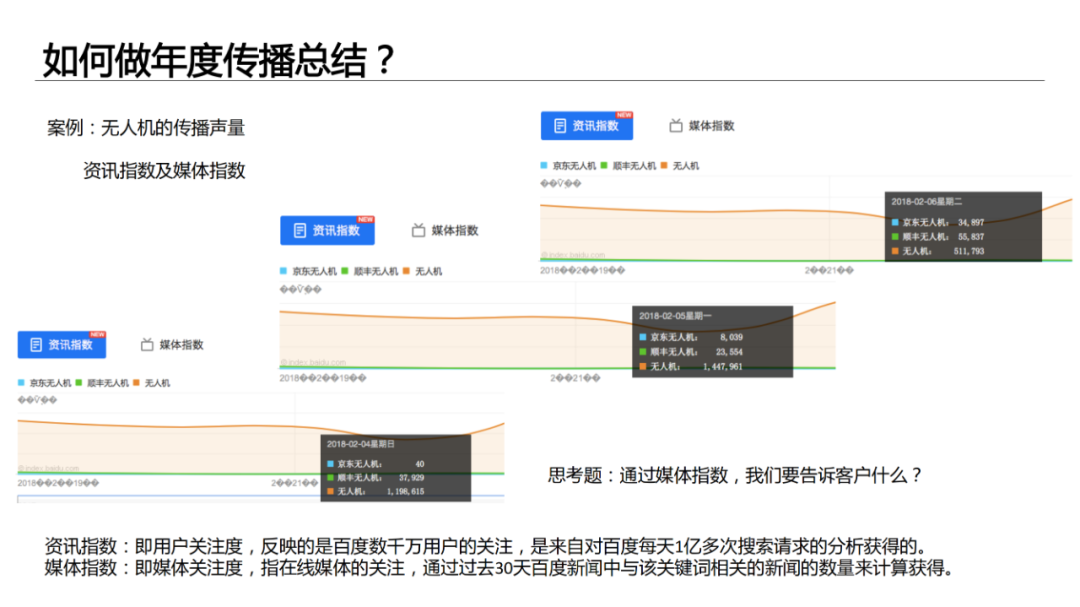Click tooltip header "2018-02-06星期二"

926,202
